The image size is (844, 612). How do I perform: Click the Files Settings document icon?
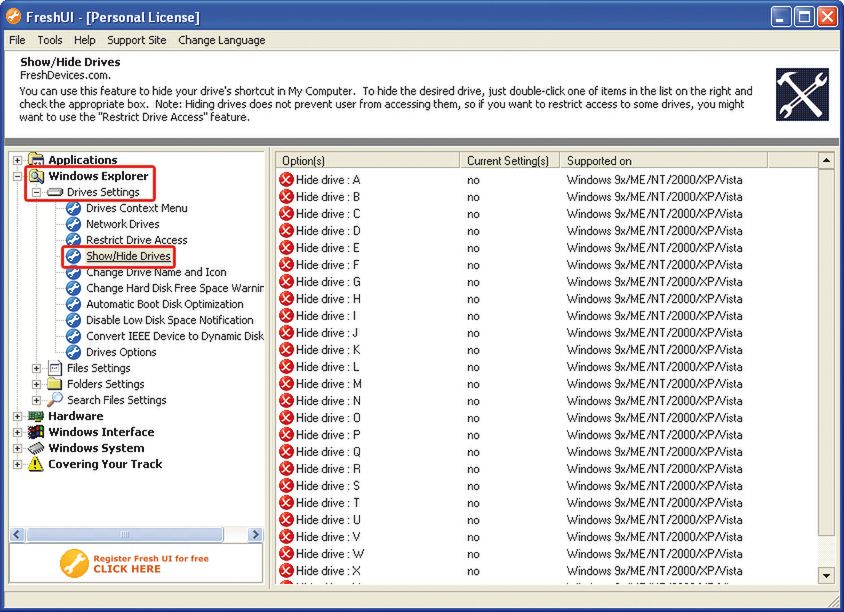point(55,368)
